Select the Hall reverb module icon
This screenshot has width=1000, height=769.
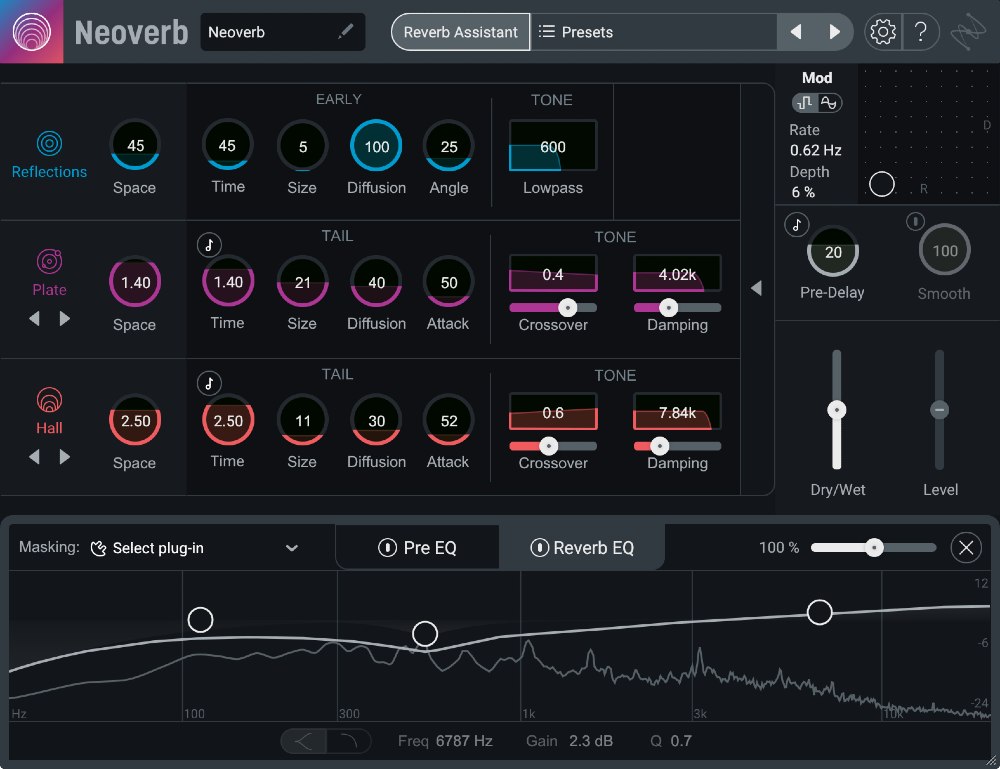[x=49, y=400]
